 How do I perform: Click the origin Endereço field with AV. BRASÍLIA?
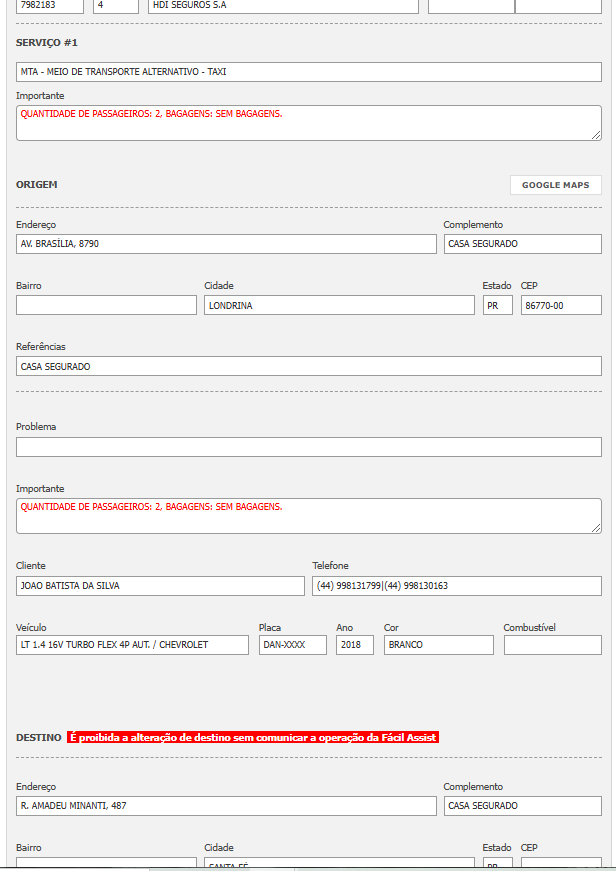click(x=226, y=244)
